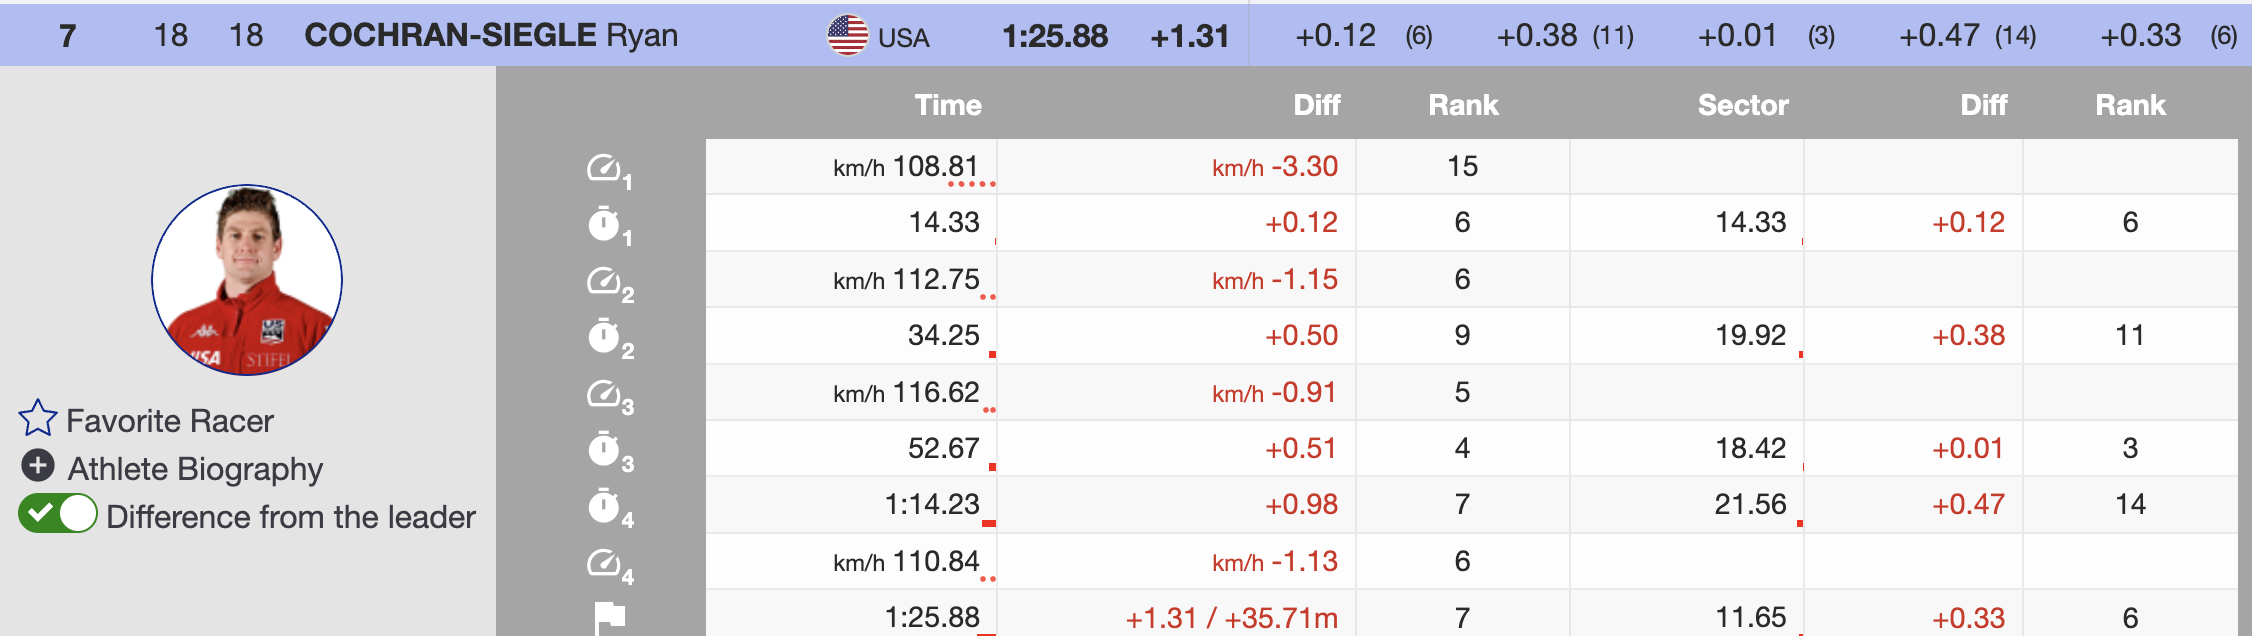Click the Favorite Racer label

coord(170,421)
